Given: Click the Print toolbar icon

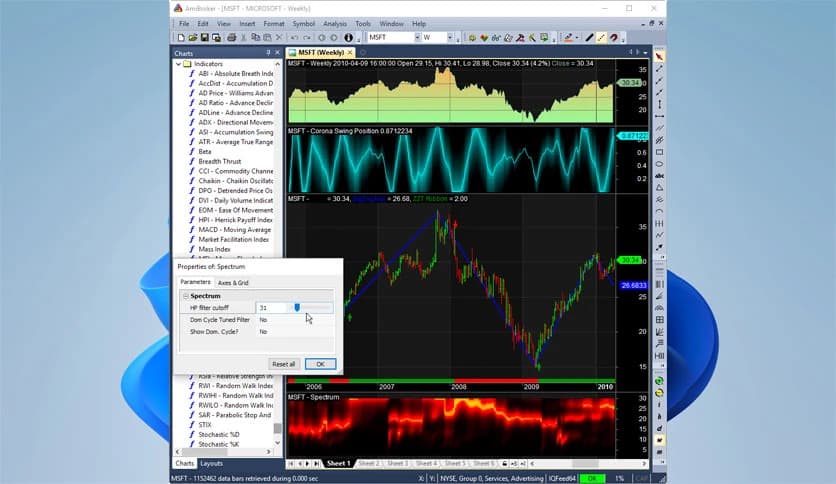Looking at the screenshot, I should [231, 38].
